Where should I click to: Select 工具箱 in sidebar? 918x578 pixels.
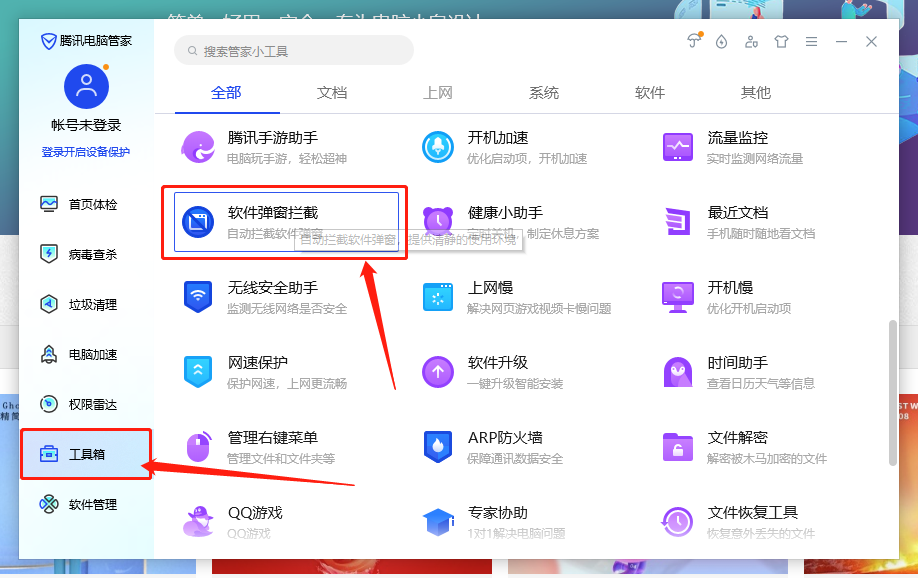tap(86, 454)
